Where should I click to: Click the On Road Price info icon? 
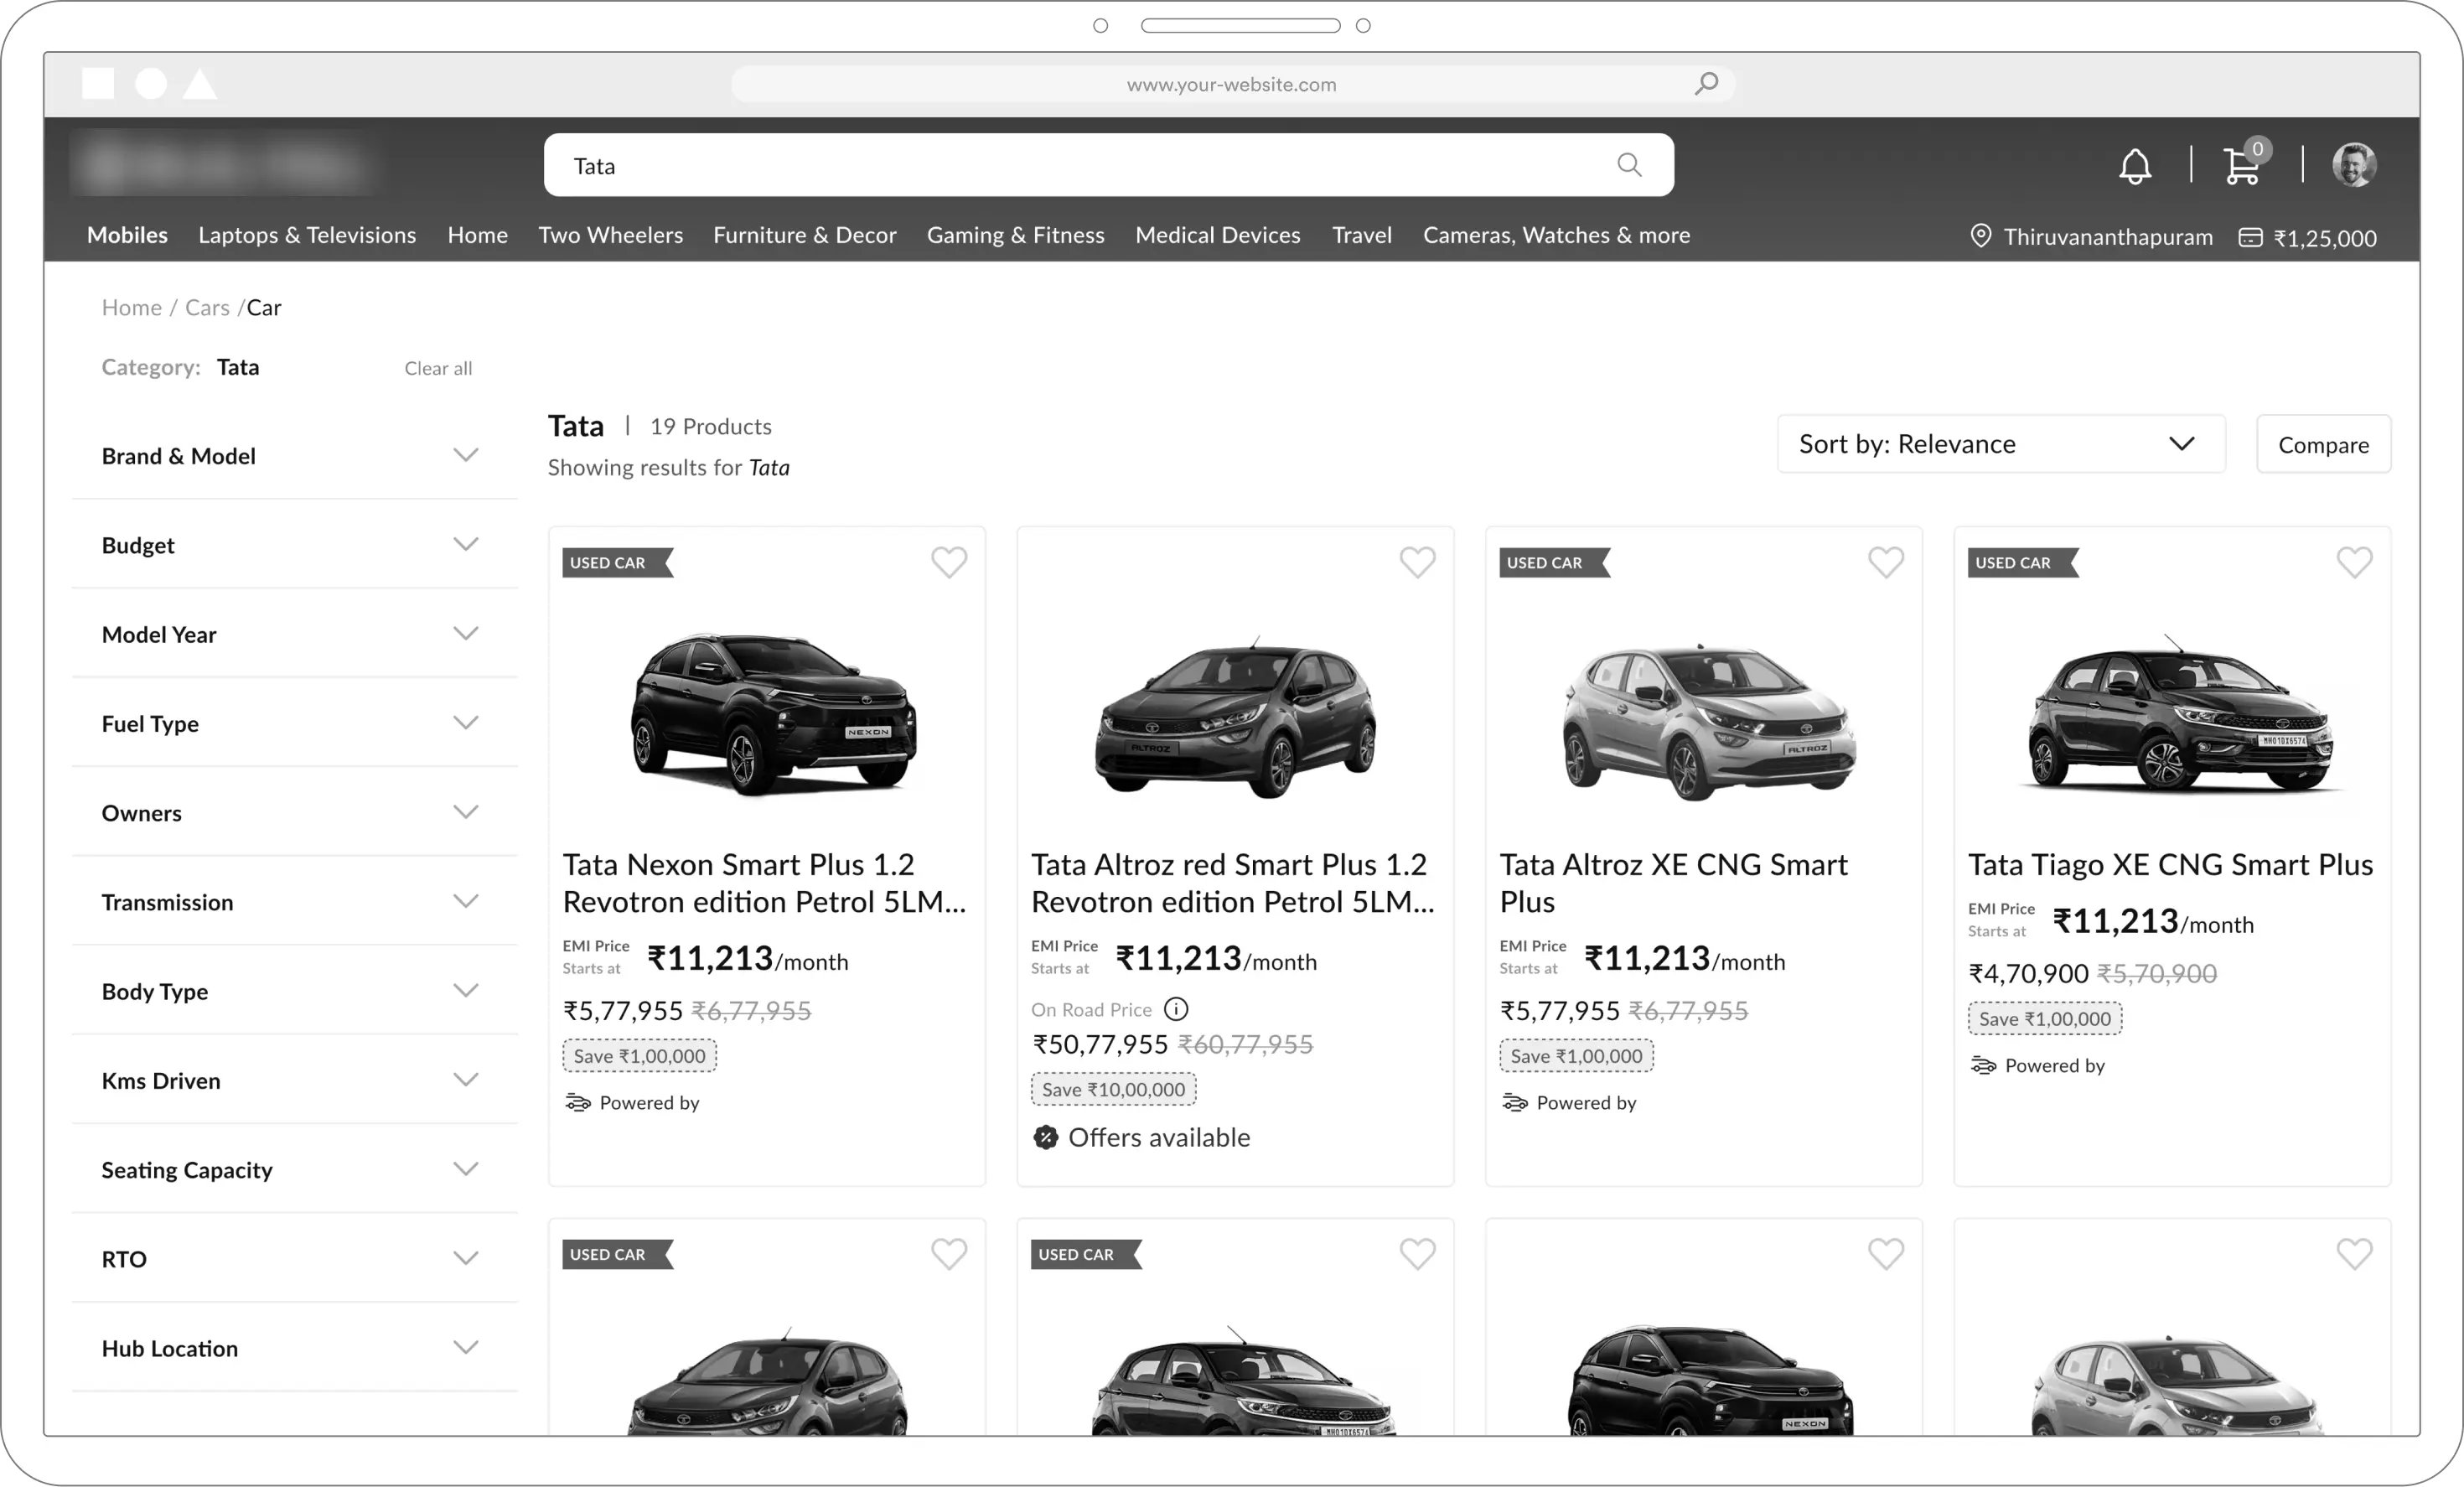pyautogui.click(x=1176, y=1009)
